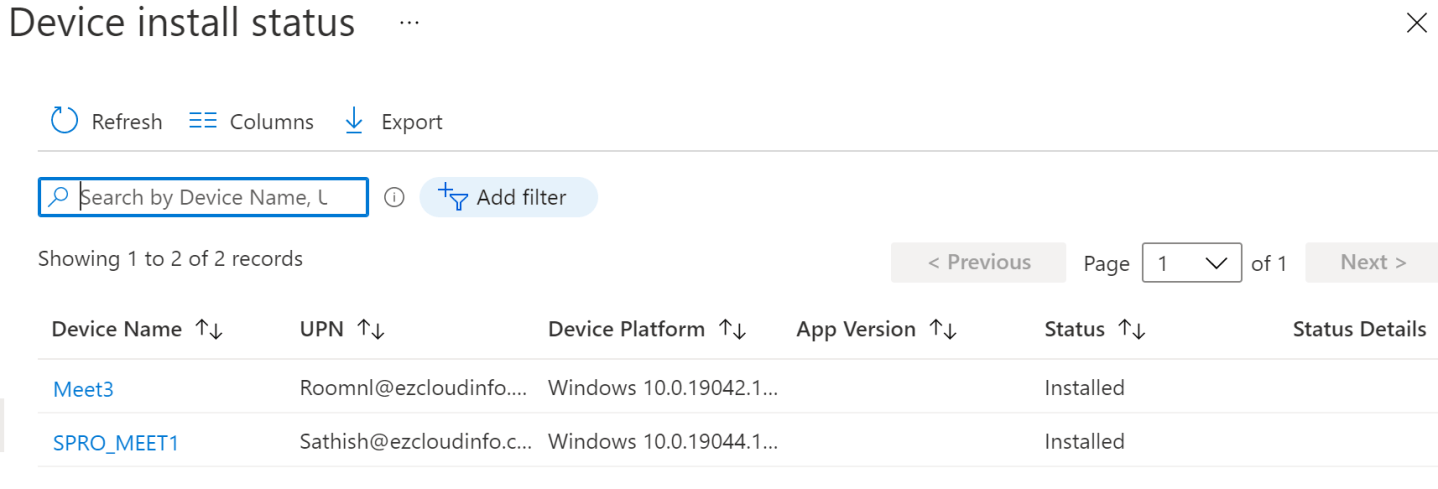Click the Export download arrow icon
This screenshot has width=1438, height=489.
(354, 121)
